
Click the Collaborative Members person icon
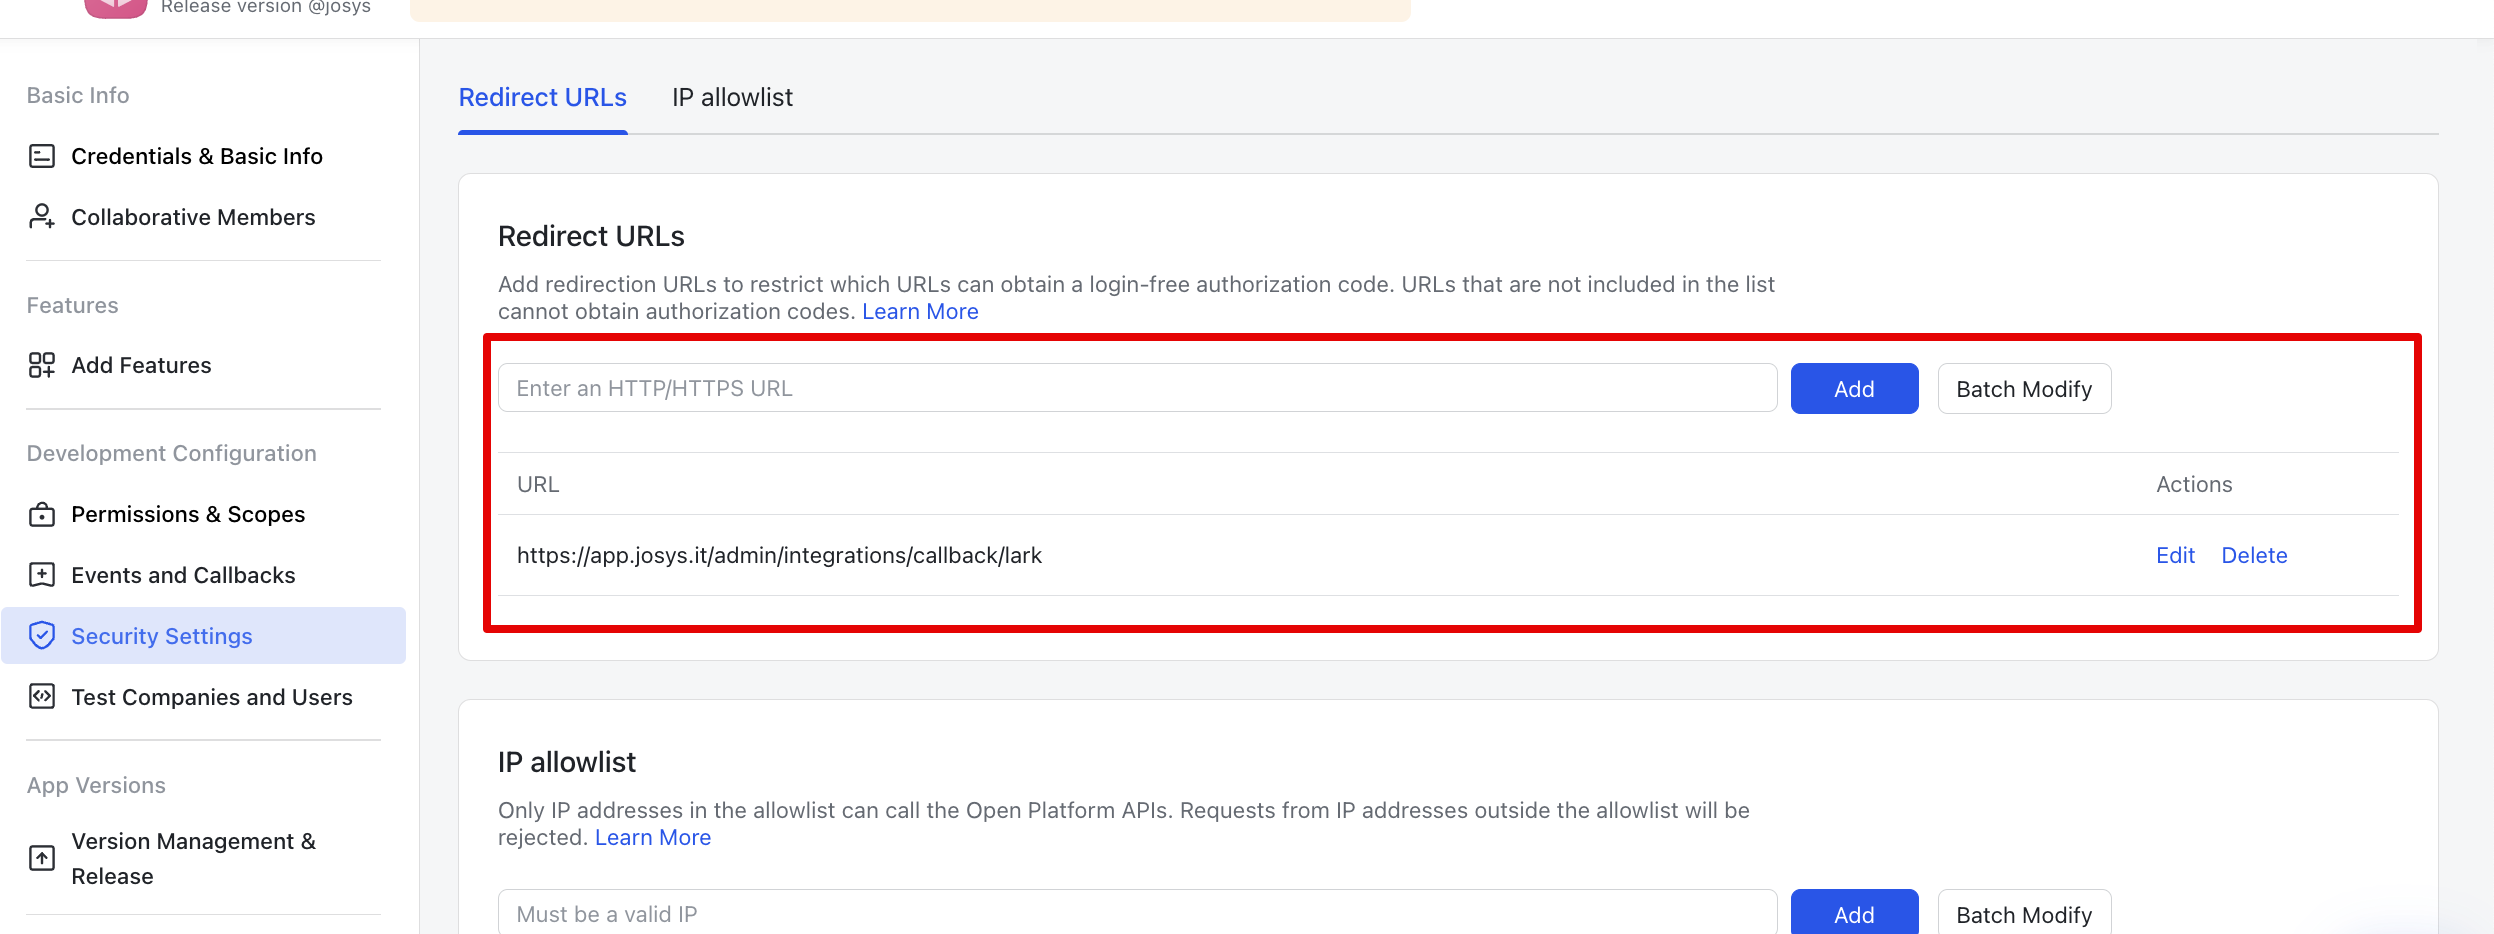[x=42, y=217]
